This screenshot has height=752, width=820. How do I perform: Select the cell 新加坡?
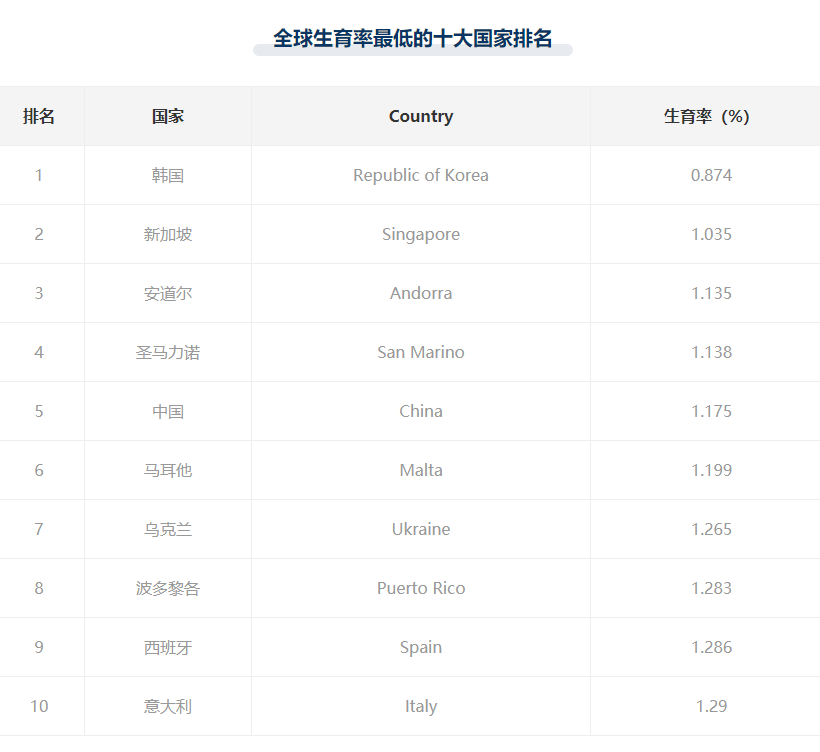point(168,234)
